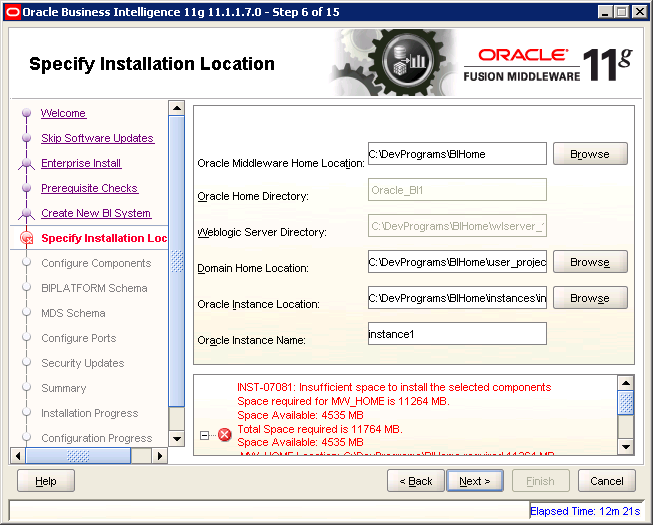653x525 pixels.
Task: Browse for Domain Home Location
Action: click(590, 261)
